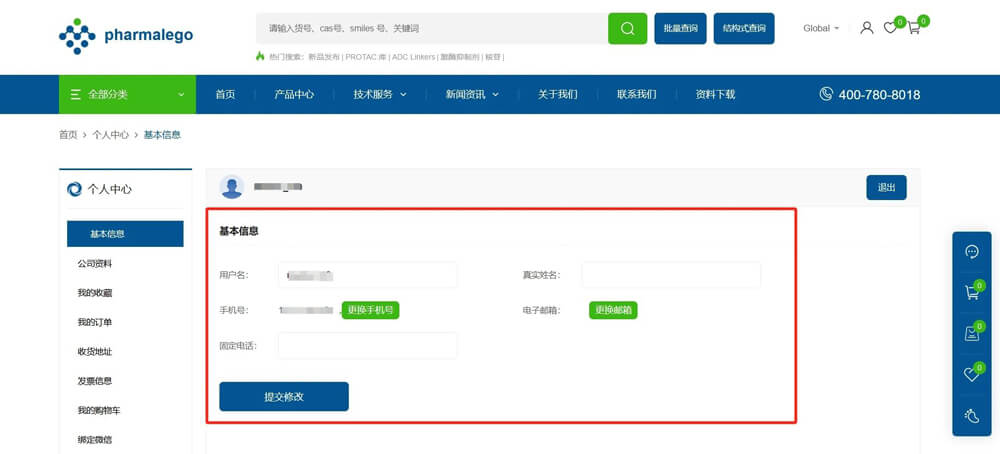Click the cart icon in floating sidebar

971,293
